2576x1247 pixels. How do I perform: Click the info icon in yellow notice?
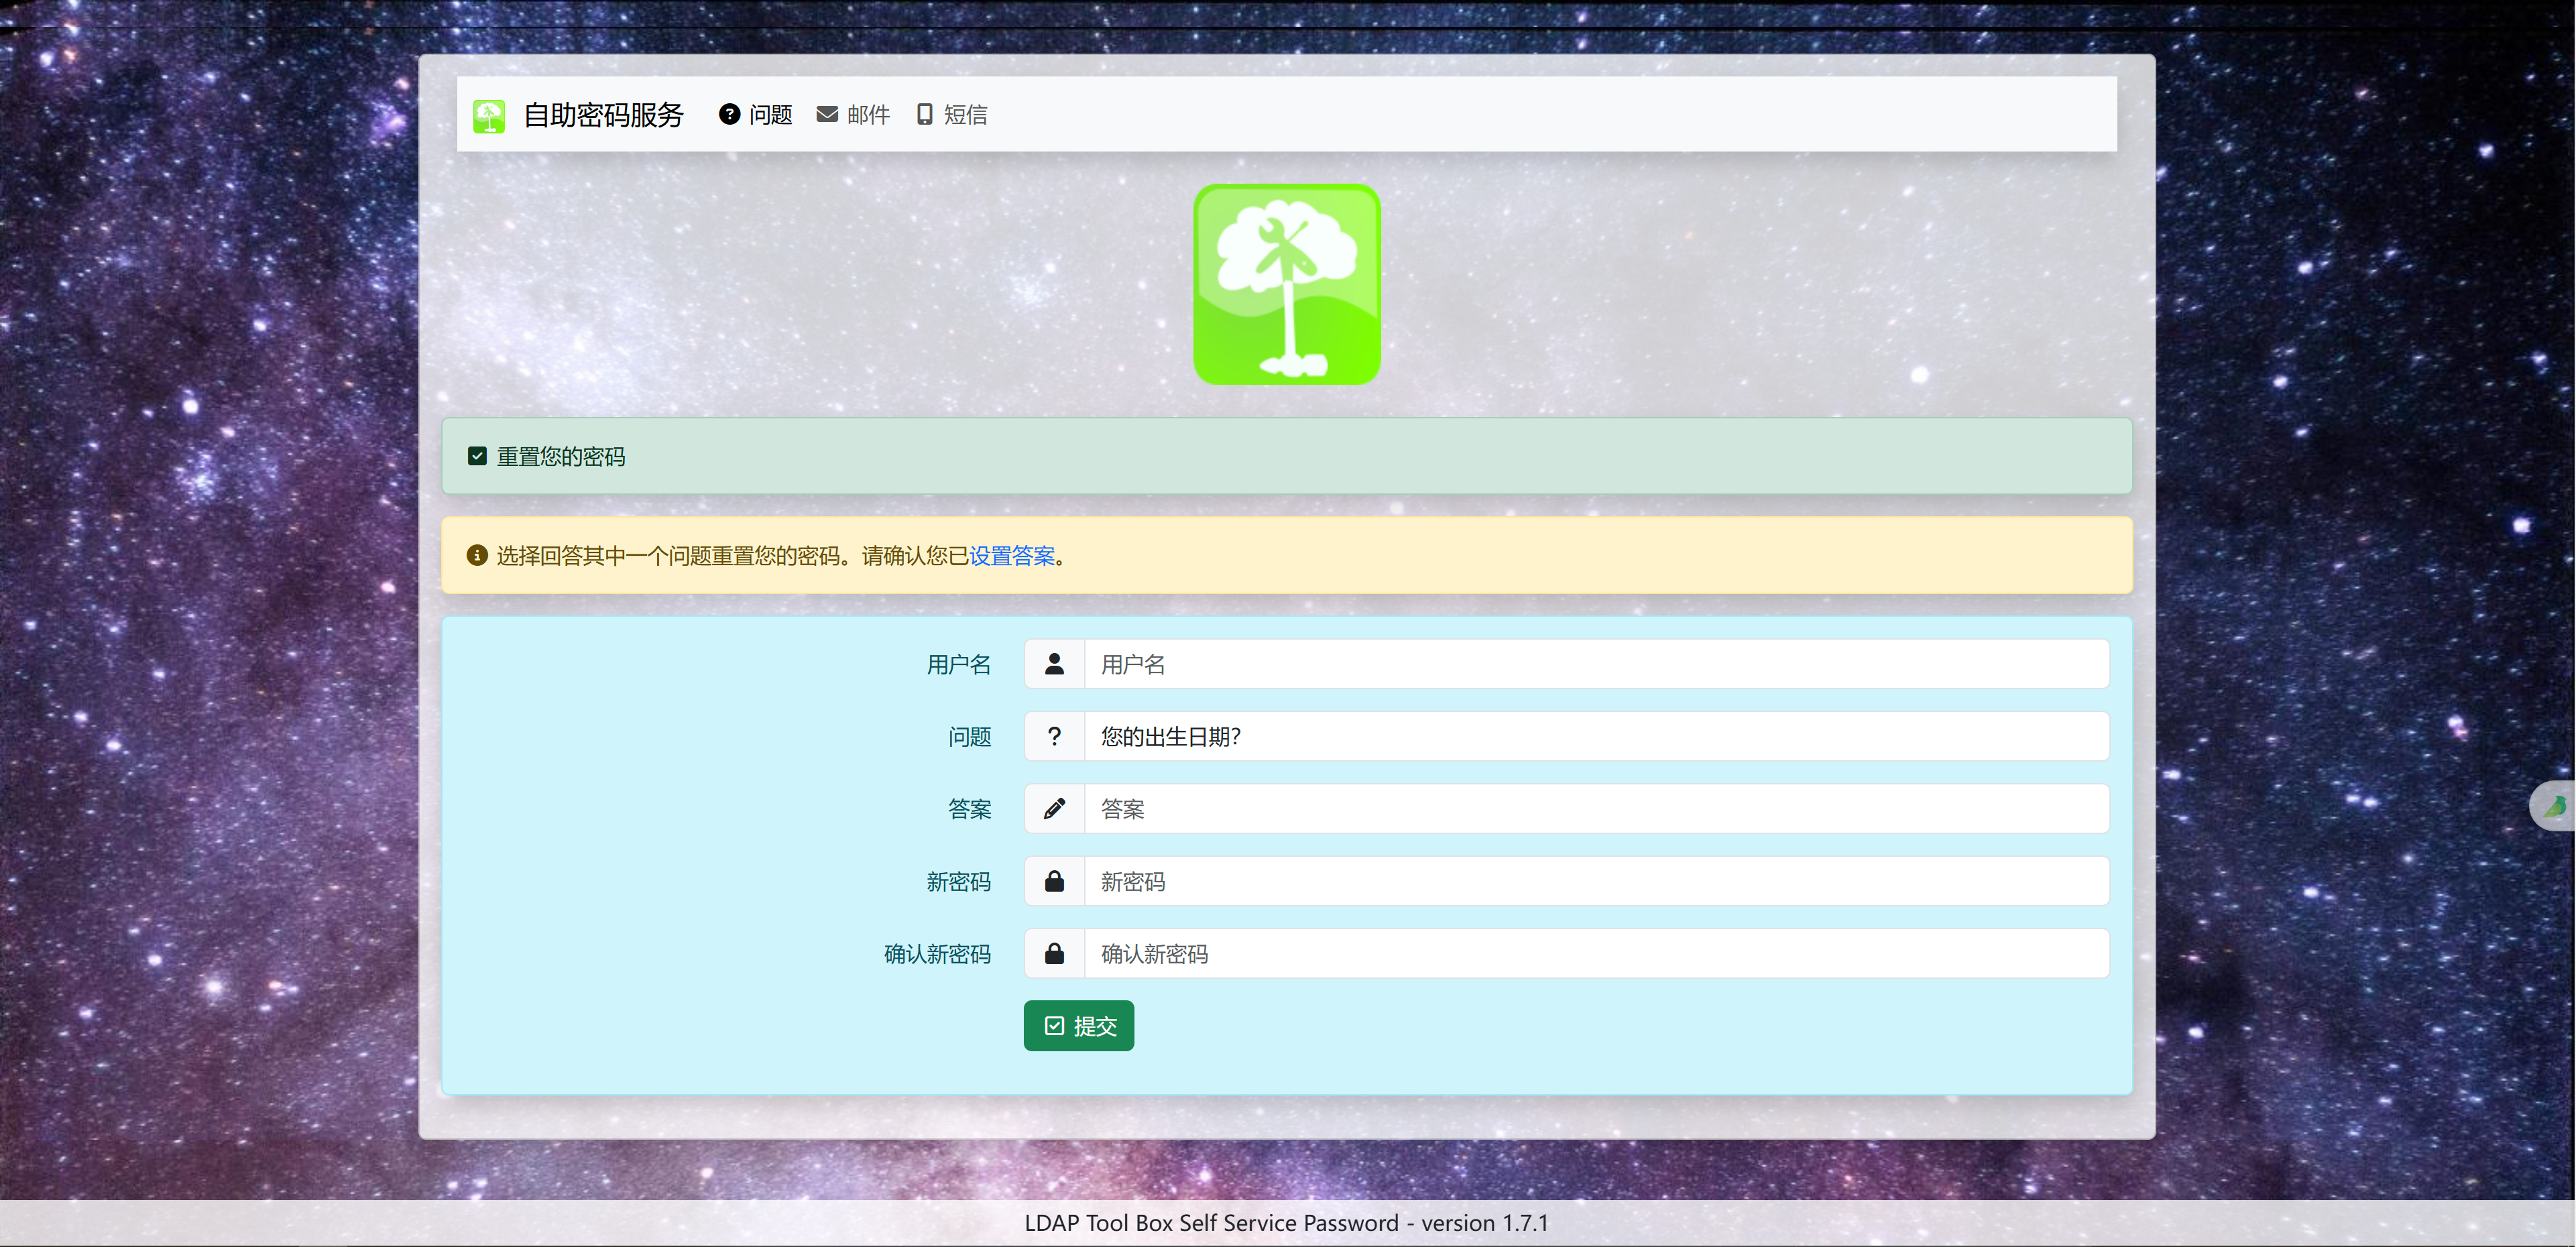coord(477,555)
